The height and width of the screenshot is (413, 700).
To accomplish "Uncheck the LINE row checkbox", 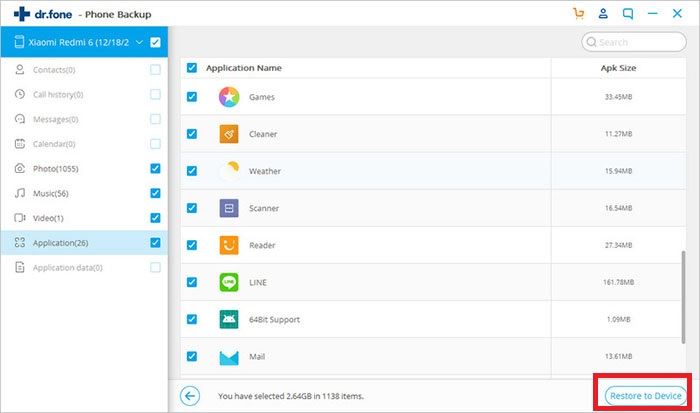I will [192, 282].
